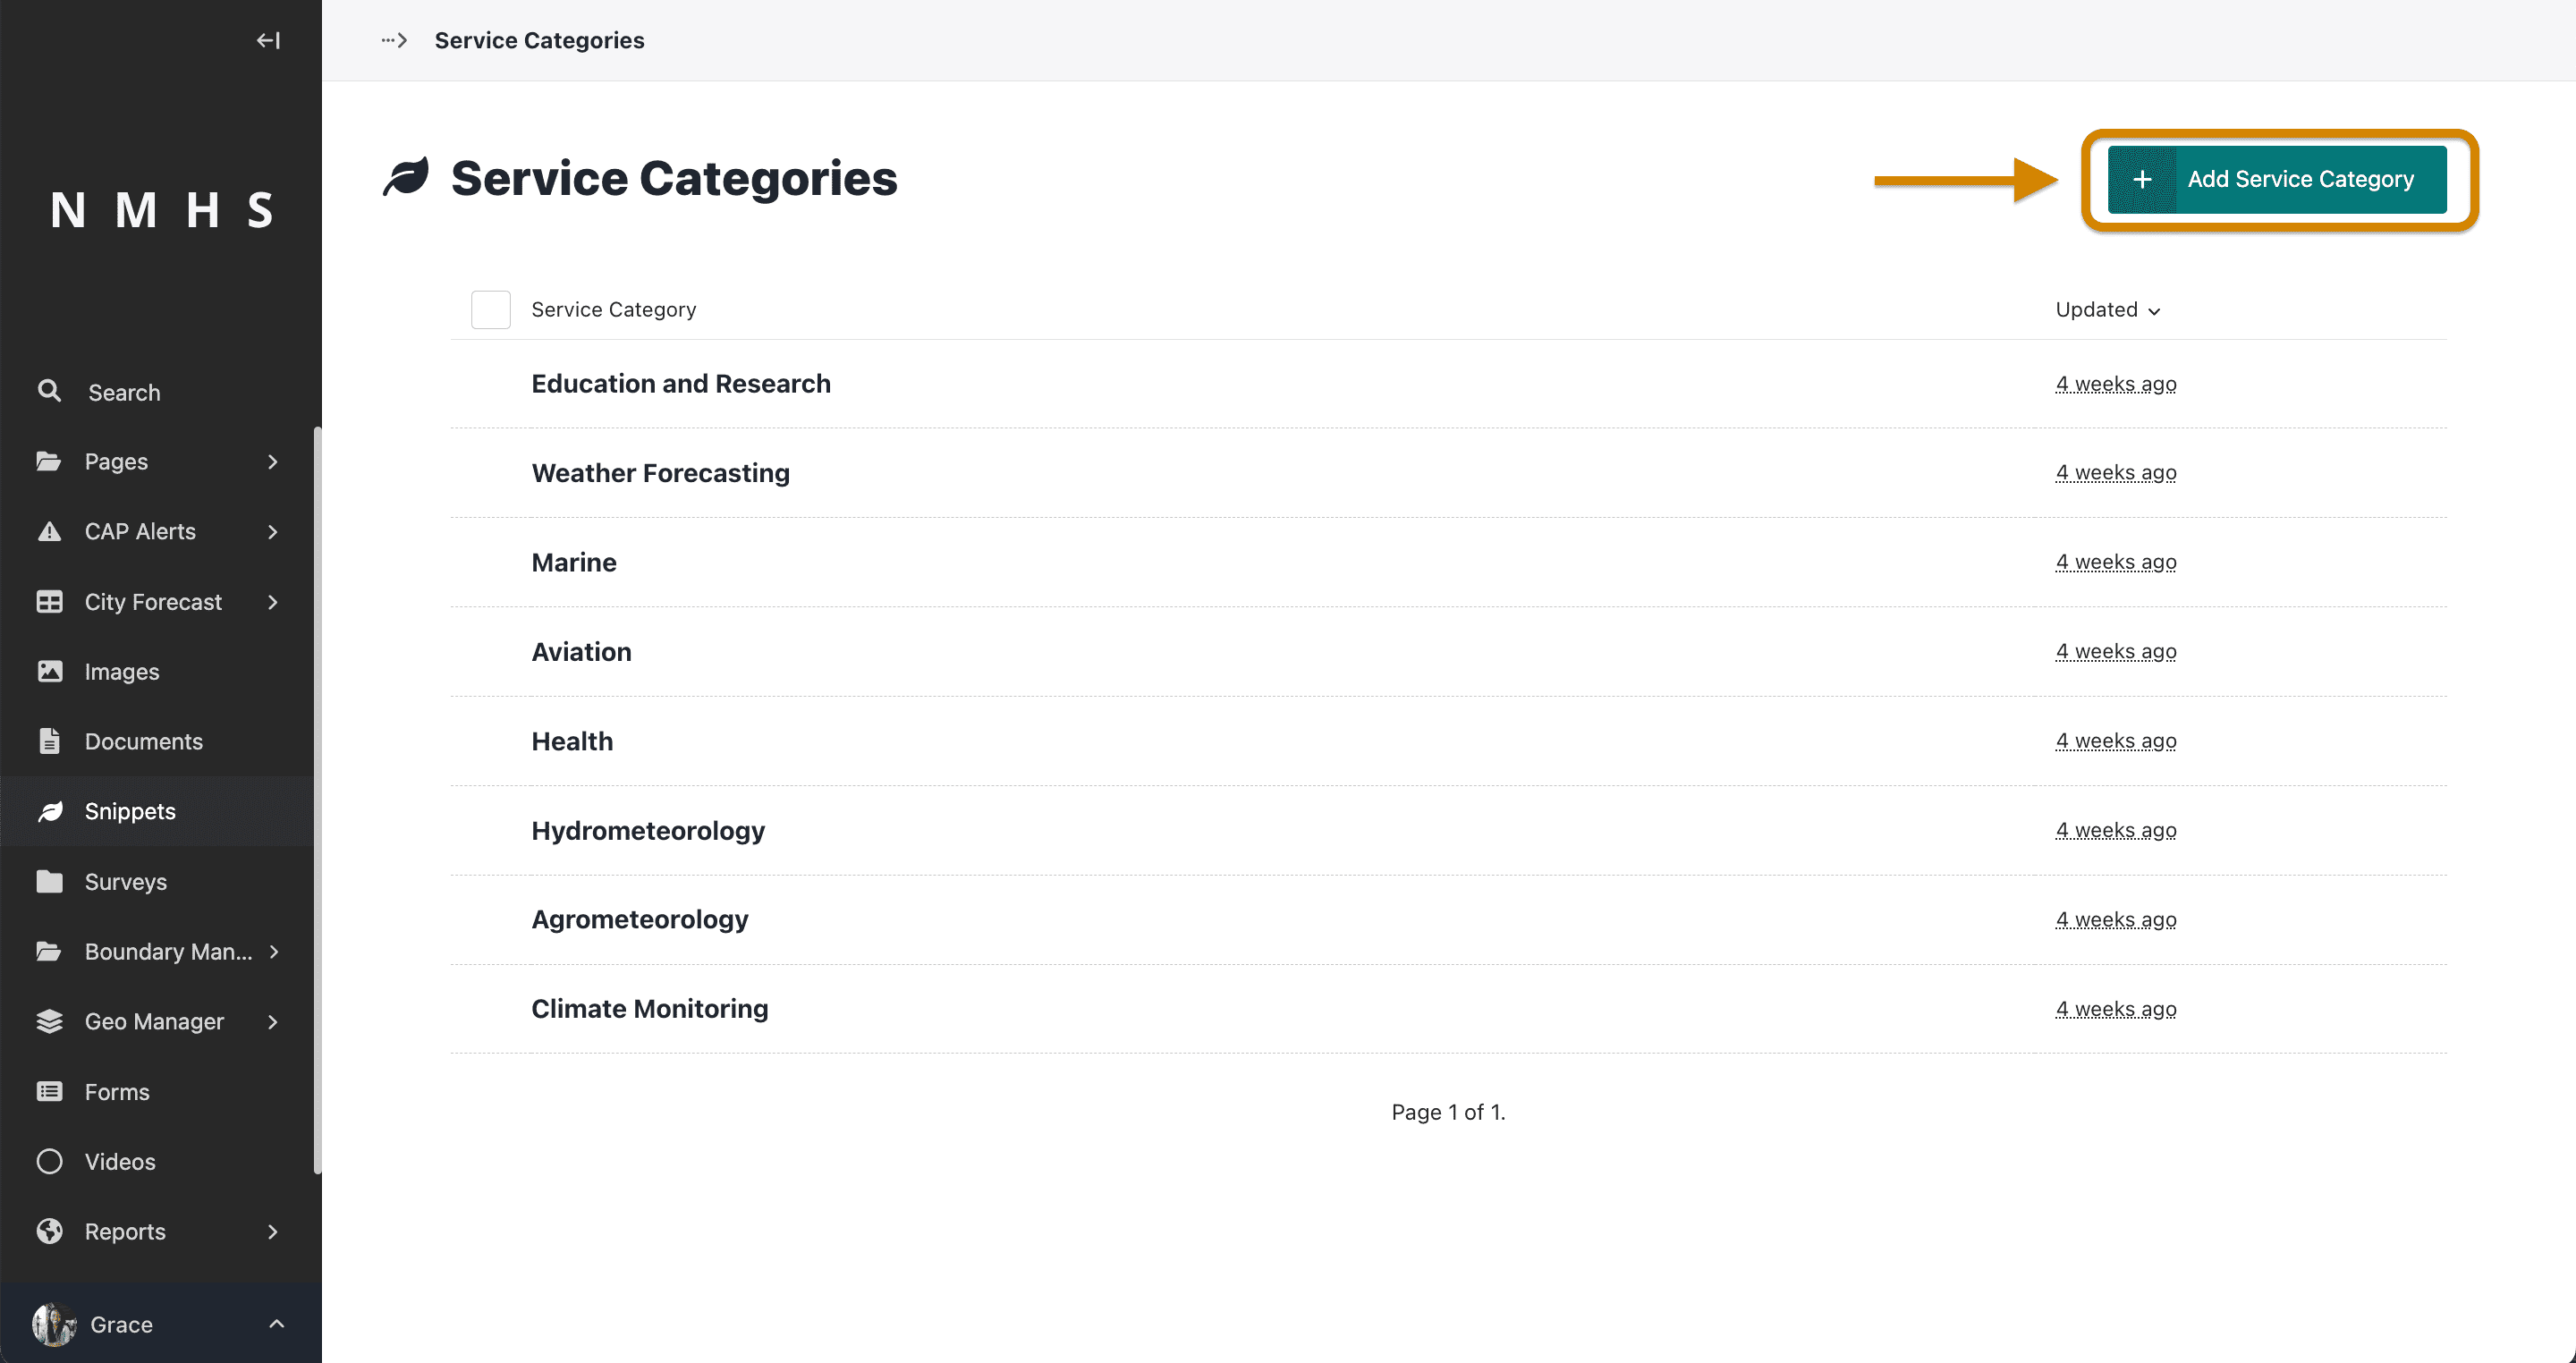Viewport: 2576px width, 1363px height.
Task: Click the 'Page 1 of 1.' text
Action: (x=1448, y=1112)
